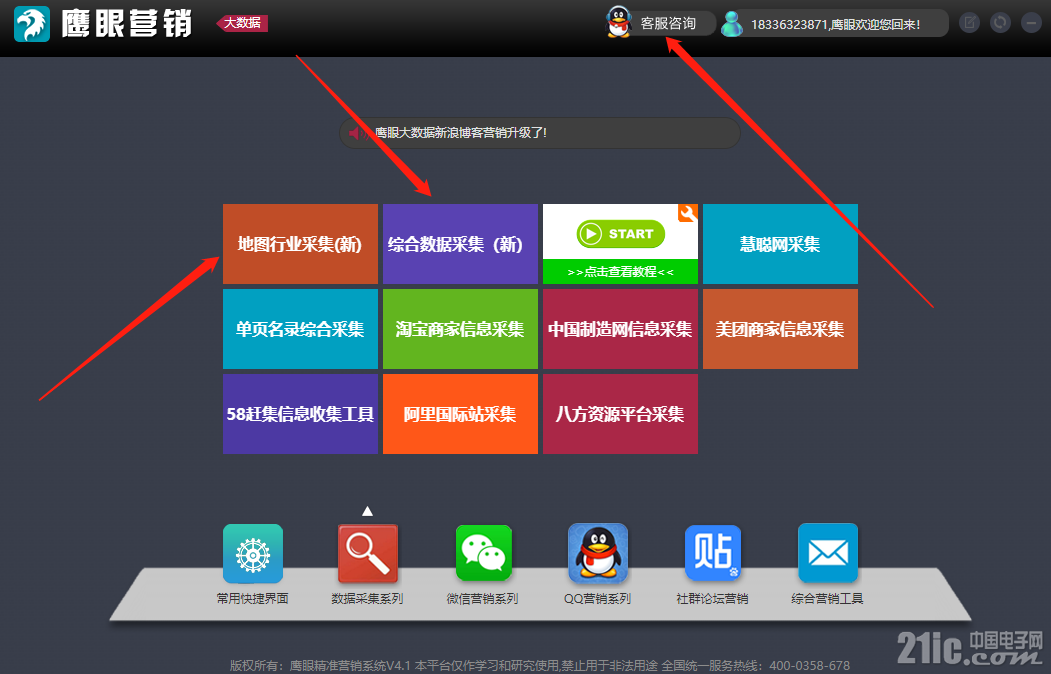Open 淘宝商家信息采集 tile

click(x=460, y=329)
